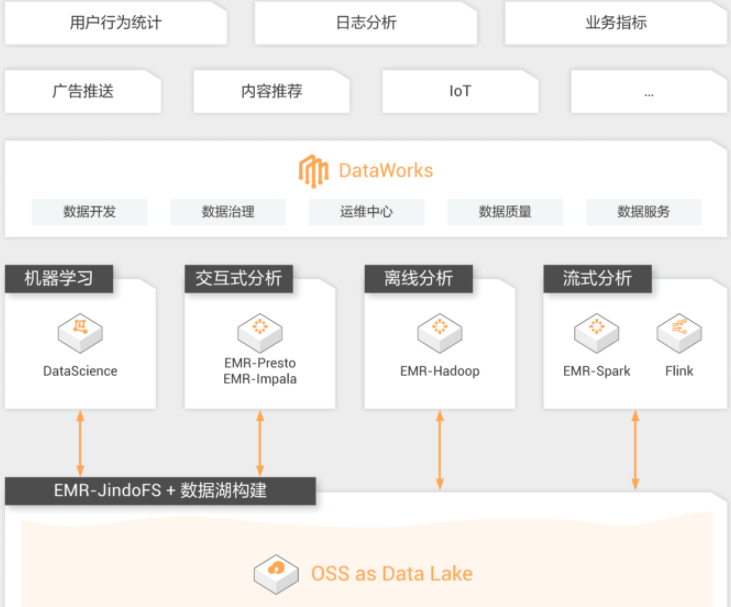Click the 数据质量 box
This screenshot has height=607, width=731.
[x=505, y=212]
